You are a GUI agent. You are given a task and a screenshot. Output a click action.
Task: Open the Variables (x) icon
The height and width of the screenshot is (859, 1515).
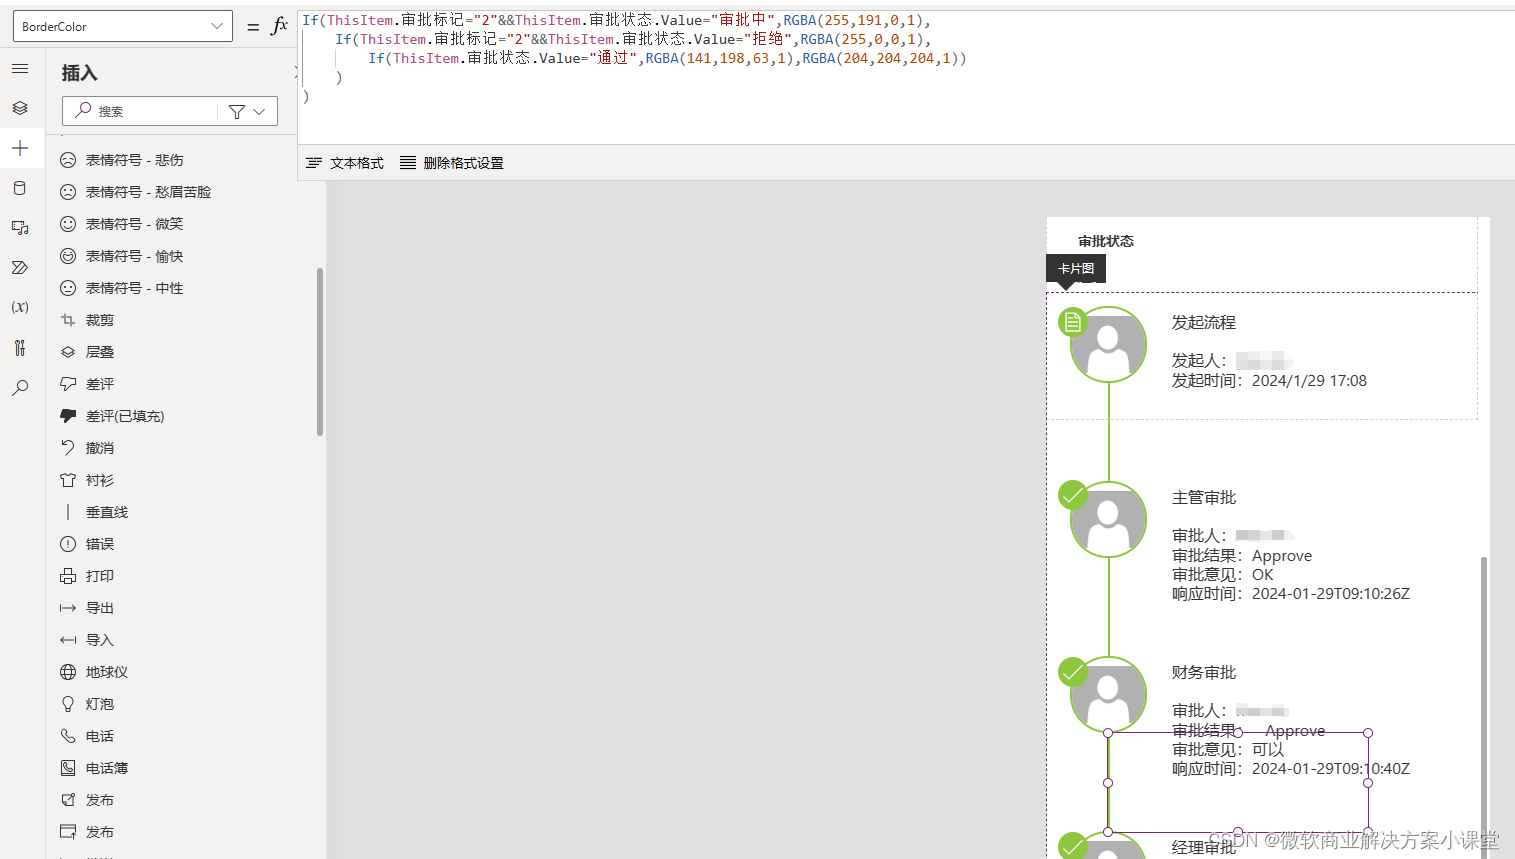click(20, 307)
